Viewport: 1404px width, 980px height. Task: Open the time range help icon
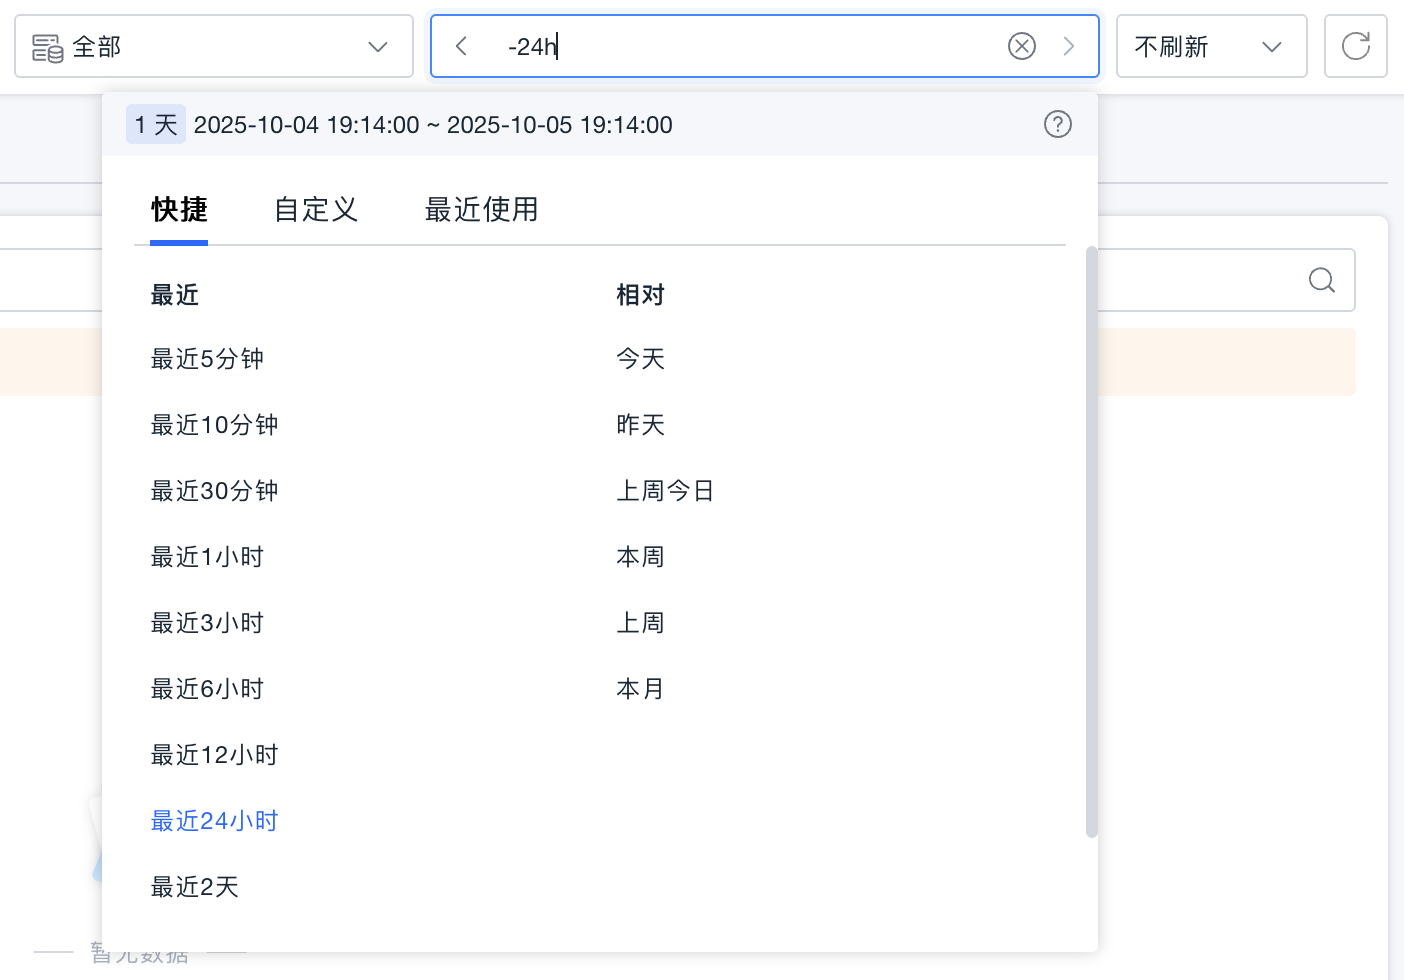(x=1057, y=124)
